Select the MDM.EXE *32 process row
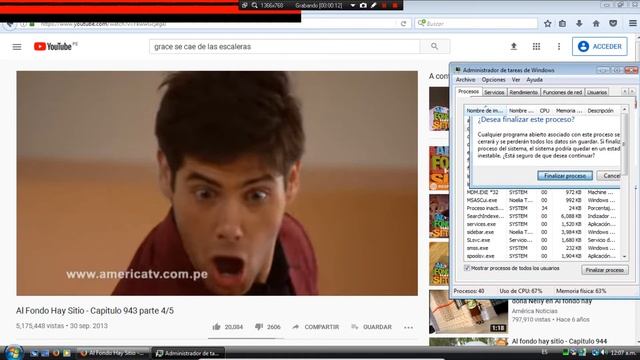The width and height of the screenshot is (640, 360). click(x=542, y=192)
